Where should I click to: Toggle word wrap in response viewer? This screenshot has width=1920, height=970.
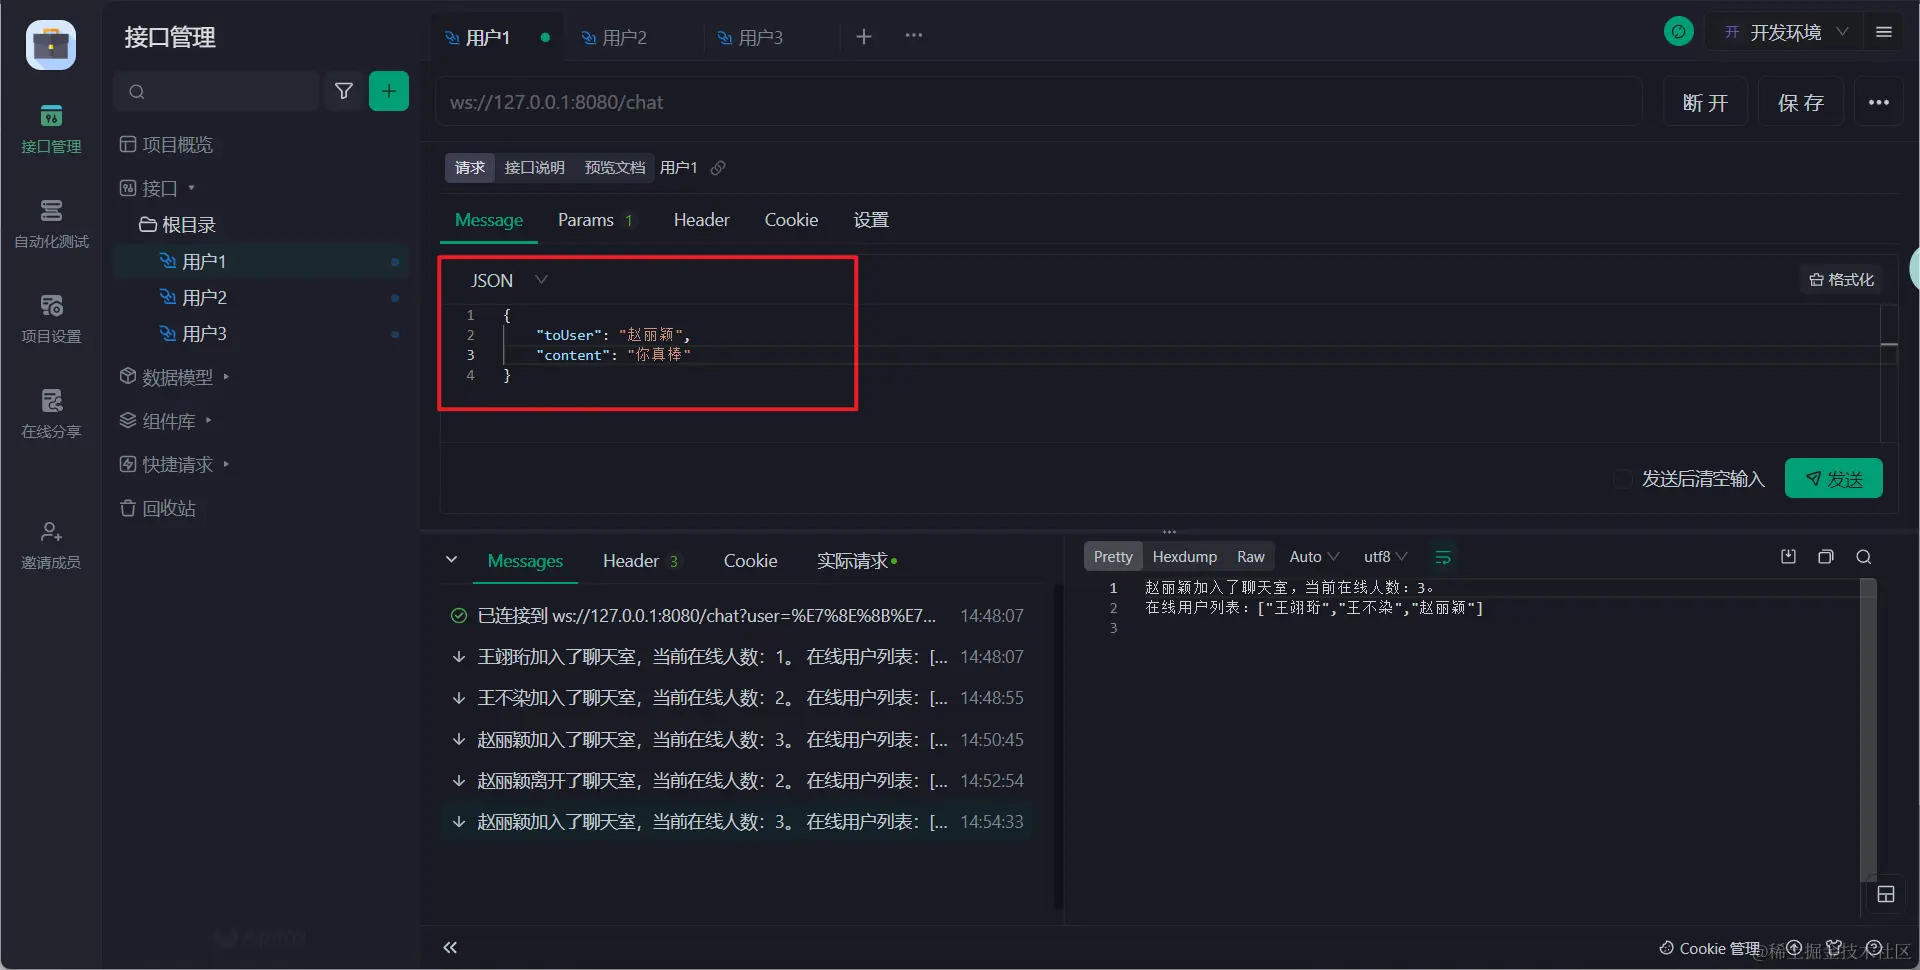tap(1443, 557)
